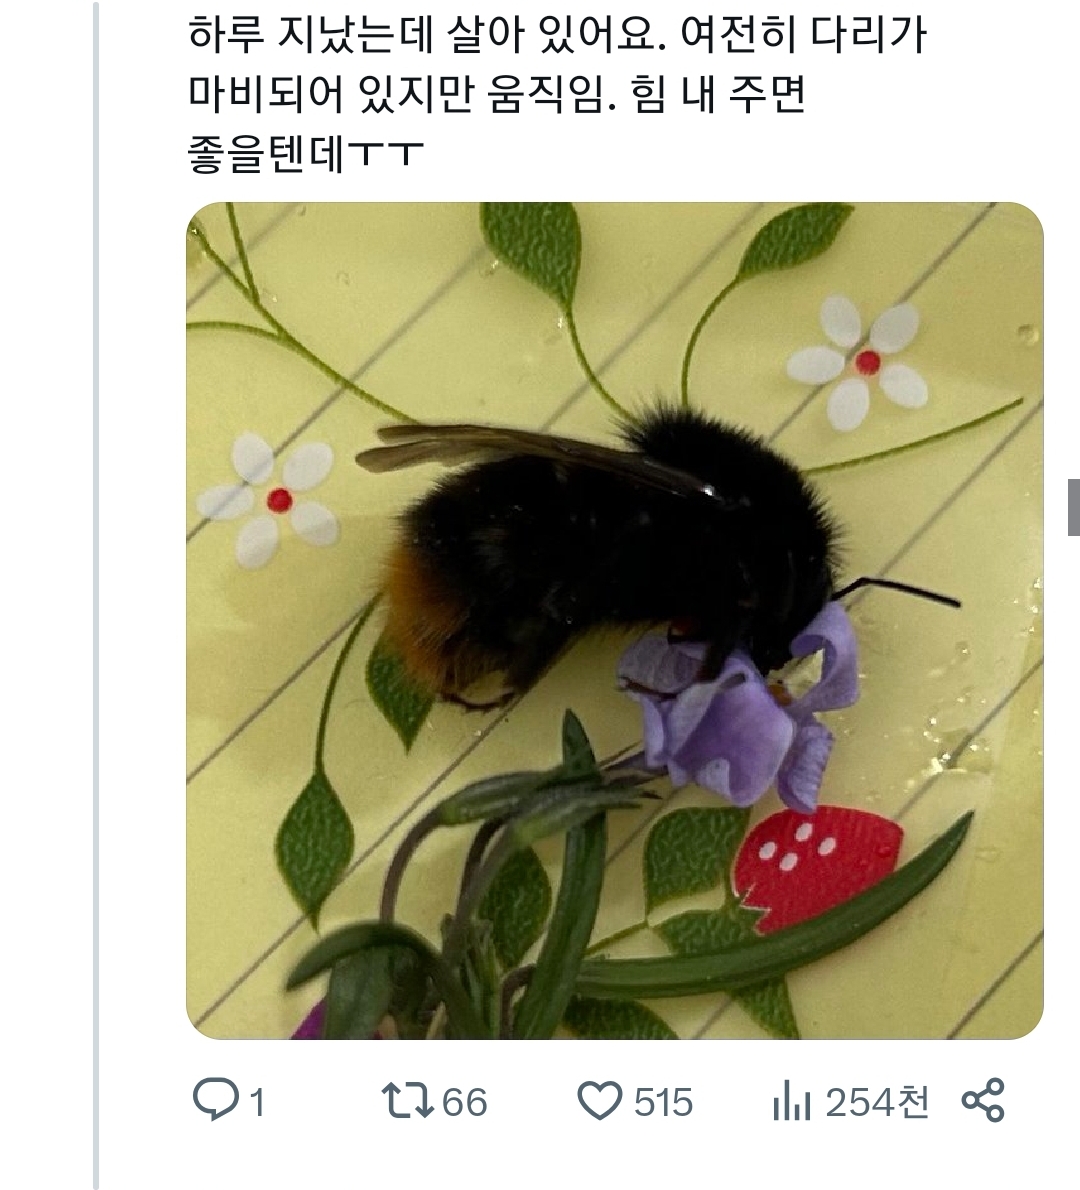Click the reply speech bubble icon
Viewport: 1080px width, 1190px height.
tap(212, 1101)
